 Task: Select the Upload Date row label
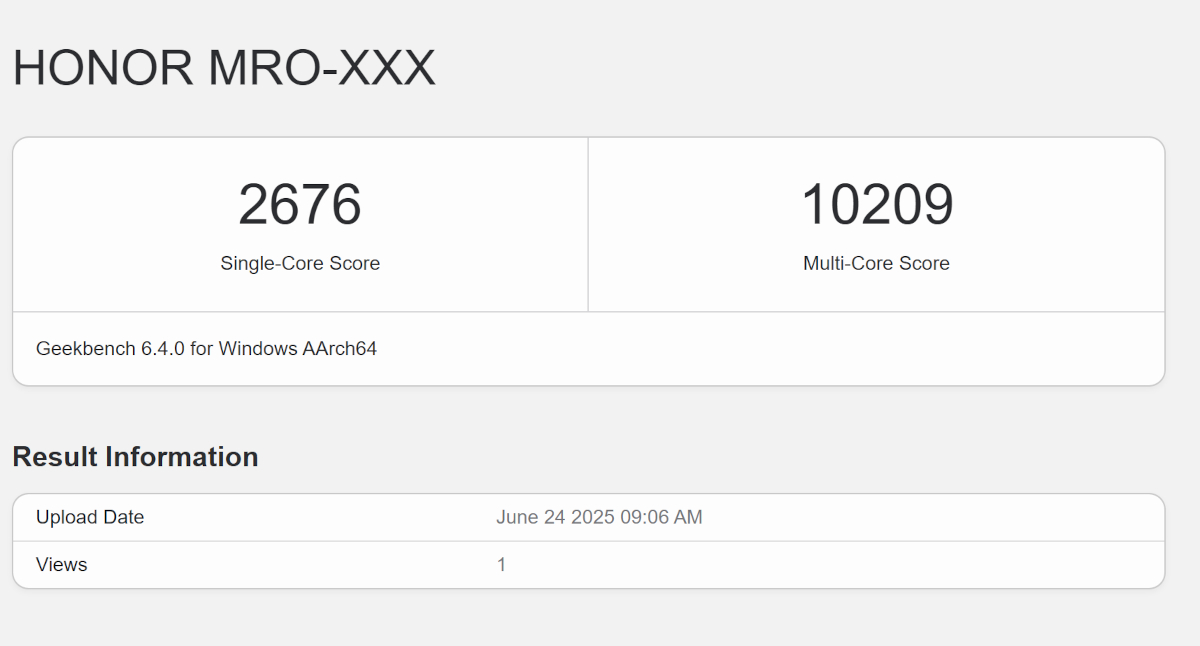coord(90,518)
